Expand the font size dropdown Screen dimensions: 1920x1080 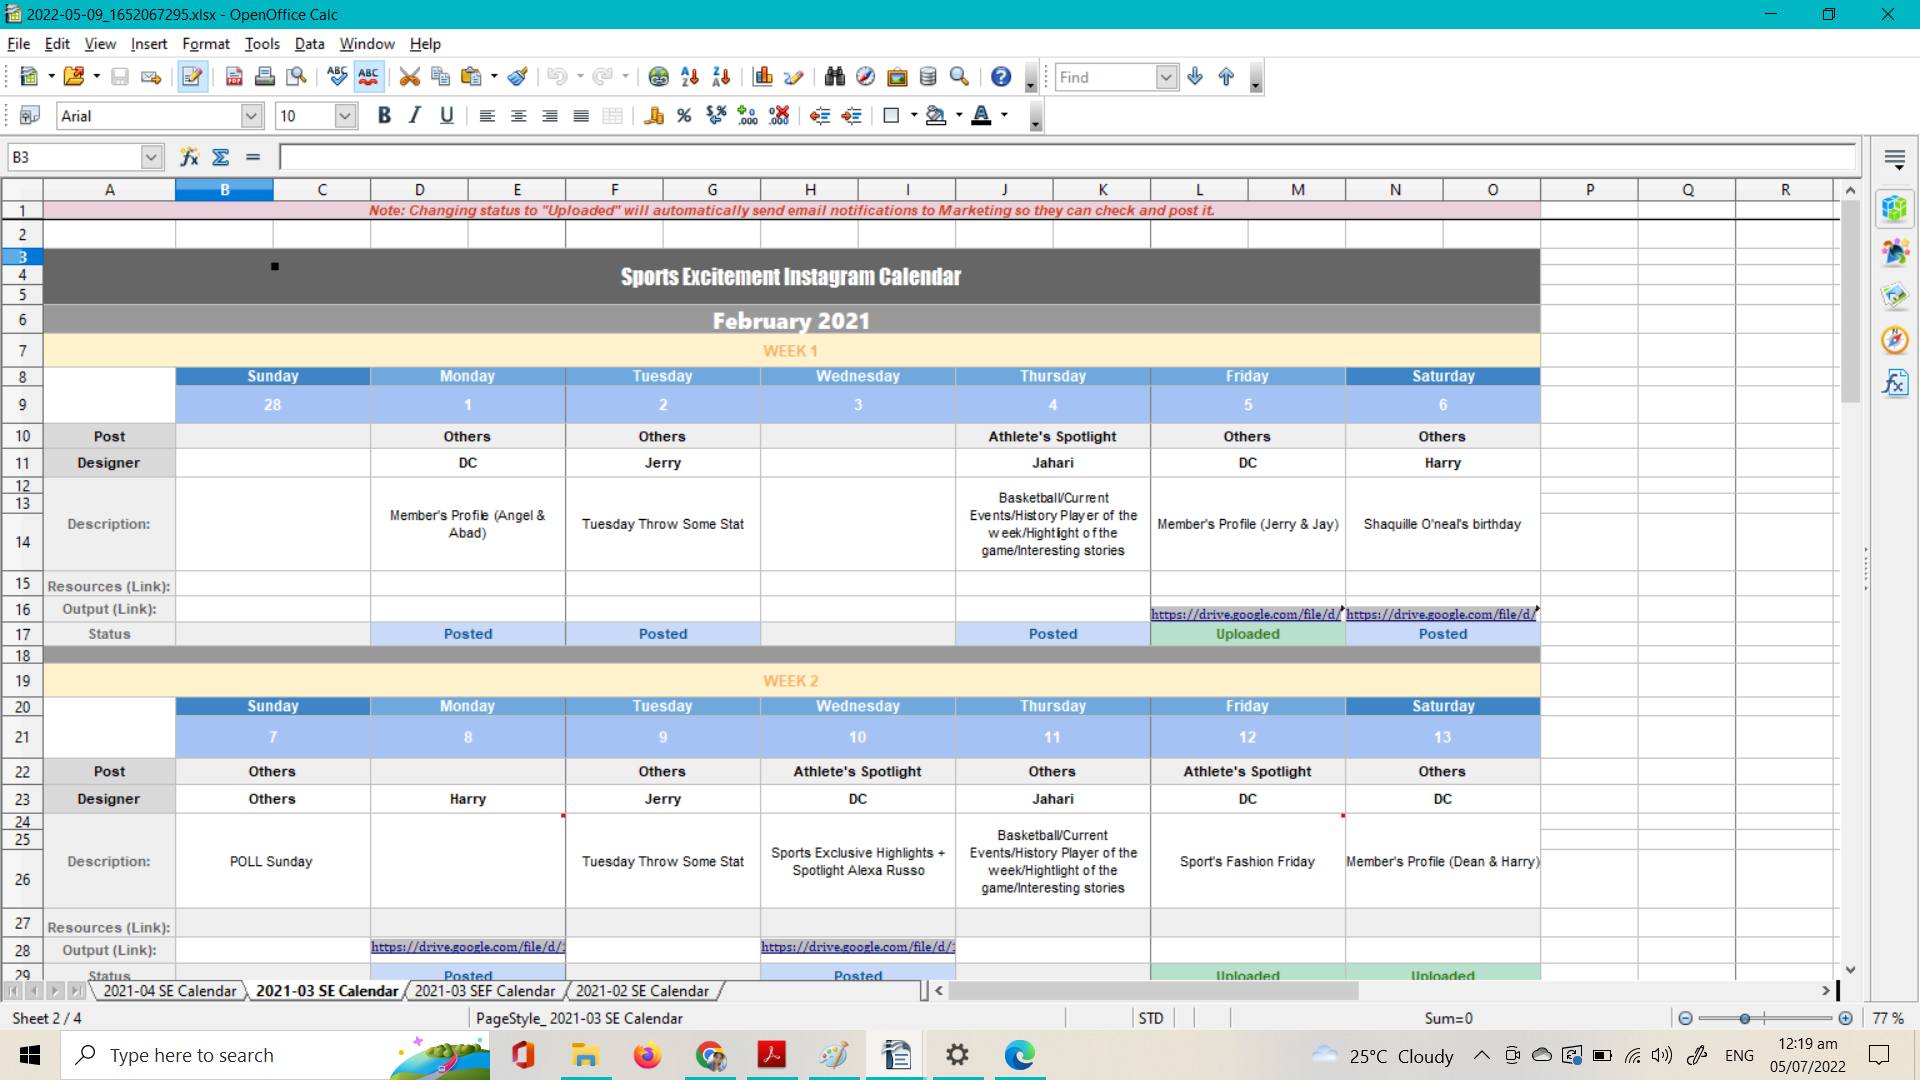point(345,116)
